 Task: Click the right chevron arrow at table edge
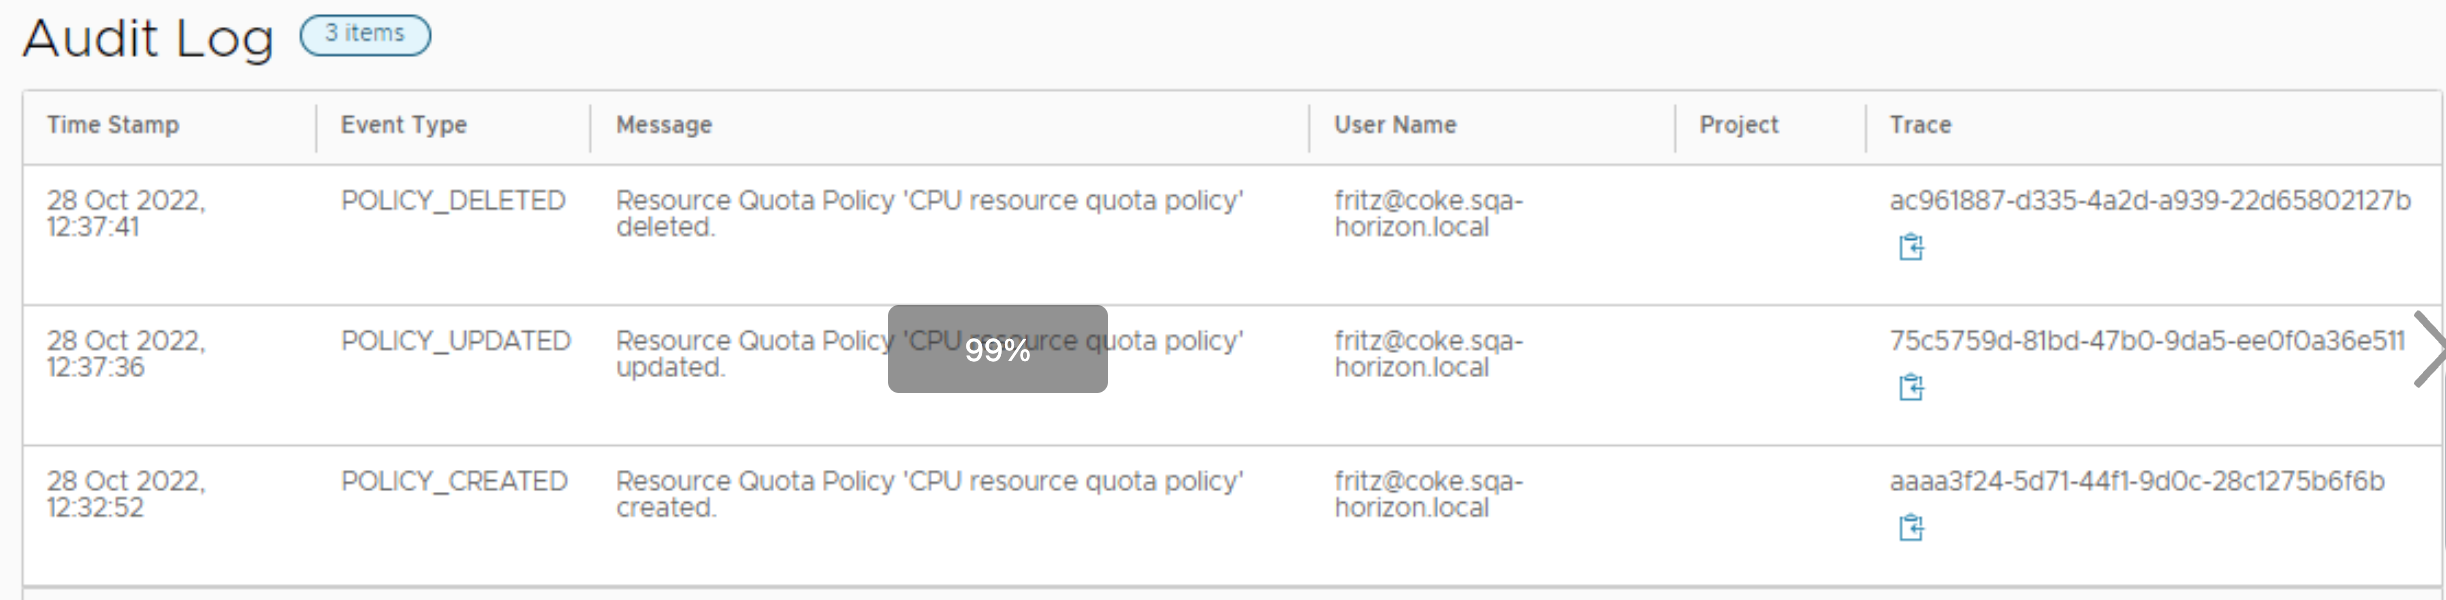(x=2429, y=349)
